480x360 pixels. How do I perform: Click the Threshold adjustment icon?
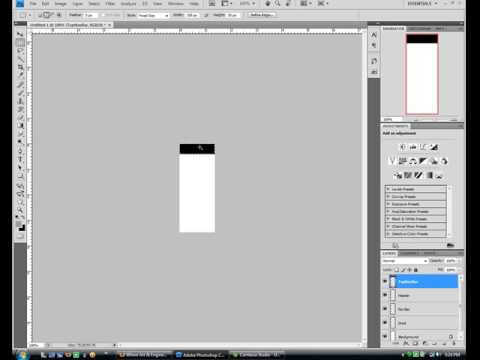[419, 175]
